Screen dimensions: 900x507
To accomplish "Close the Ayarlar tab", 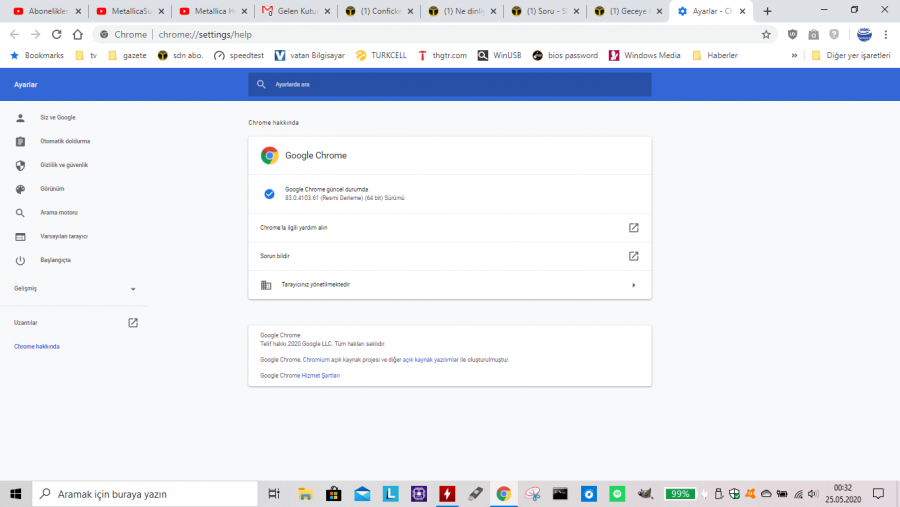I will click(742, 11).
